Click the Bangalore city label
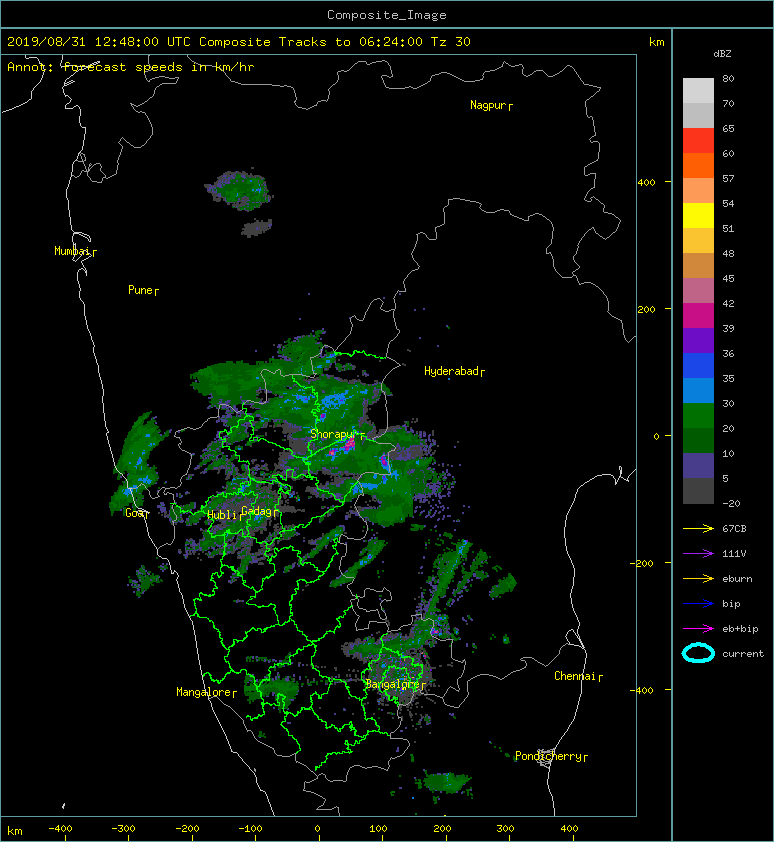The image size is (774, 842). tap(392, 684)
